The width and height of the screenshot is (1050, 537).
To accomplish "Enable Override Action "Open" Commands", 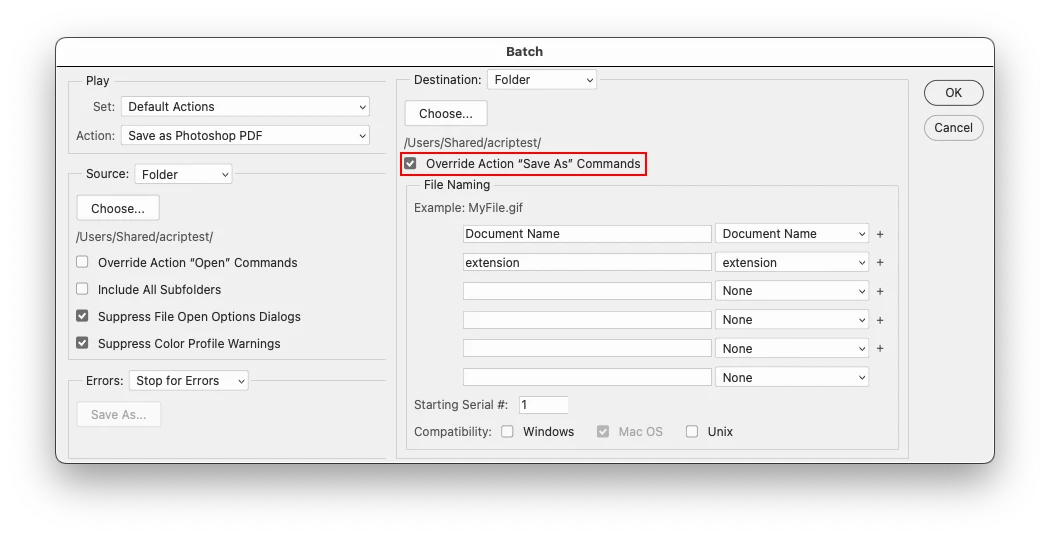I will click(82, 262).
